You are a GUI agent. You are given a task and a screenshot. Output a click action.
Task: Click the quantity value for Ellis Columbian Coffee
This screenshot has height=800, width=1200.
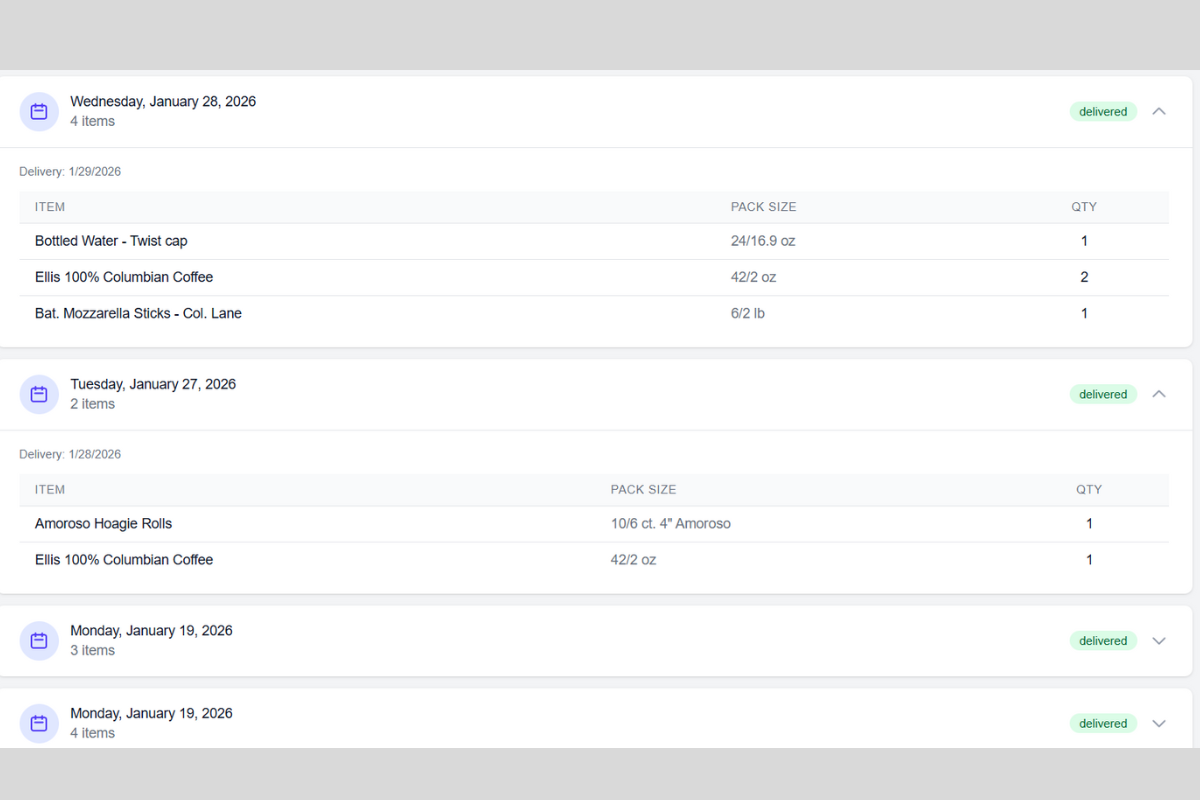click(1084, 277)
